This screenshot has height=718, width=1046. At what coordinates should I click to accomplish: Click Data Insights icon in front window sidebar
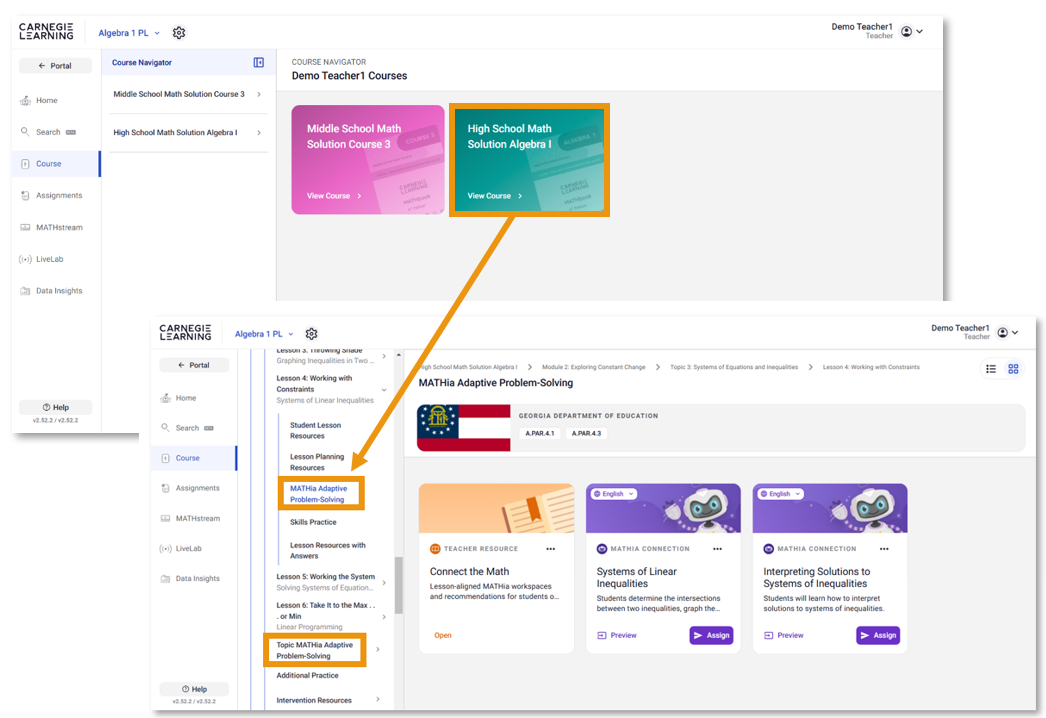coord(165,579)
